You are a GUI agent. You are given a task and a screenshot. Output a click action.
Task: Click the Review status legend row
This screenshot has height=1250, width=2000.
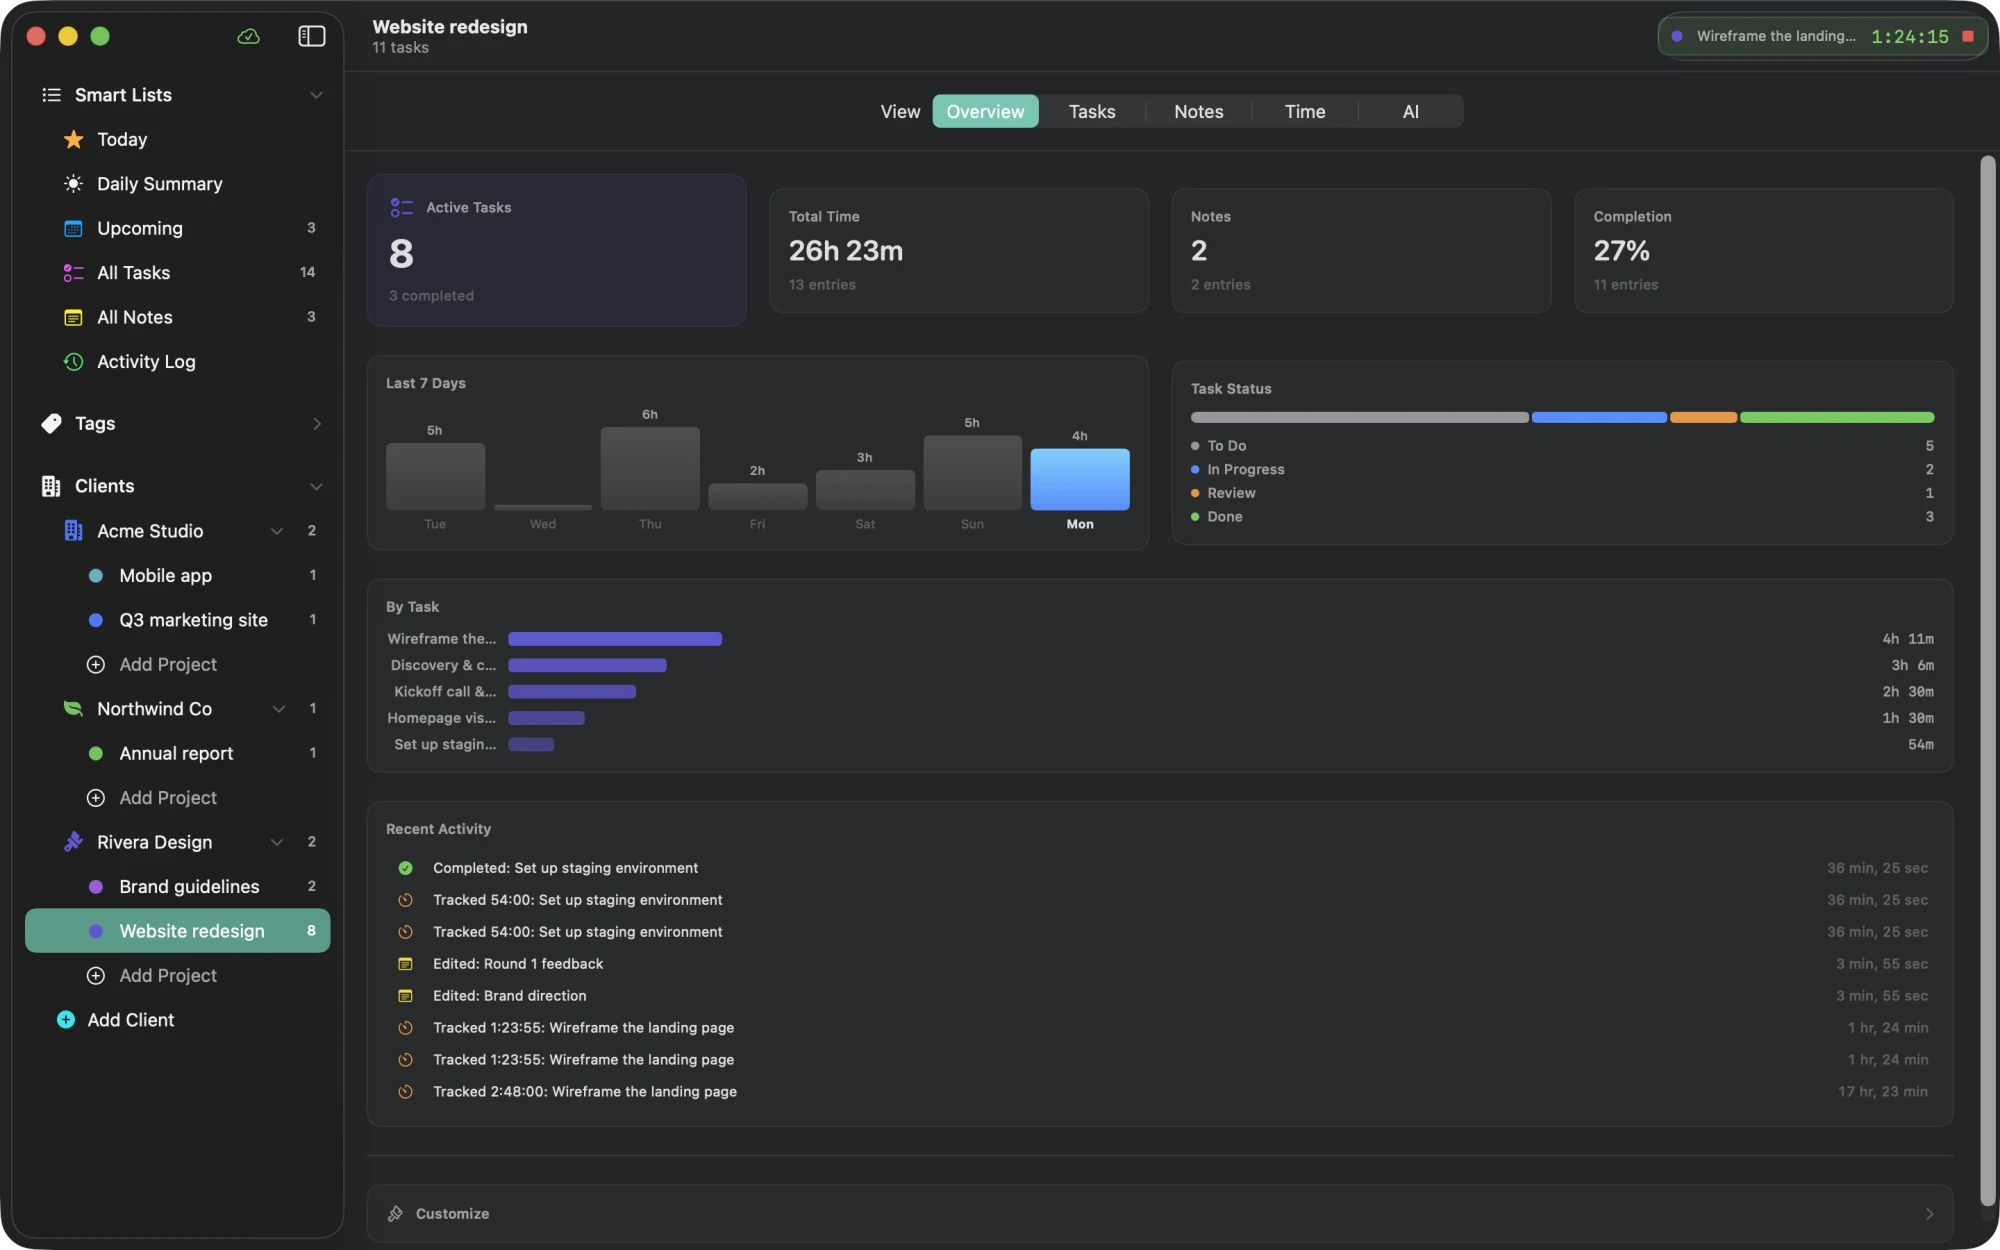click(1562, 493)
